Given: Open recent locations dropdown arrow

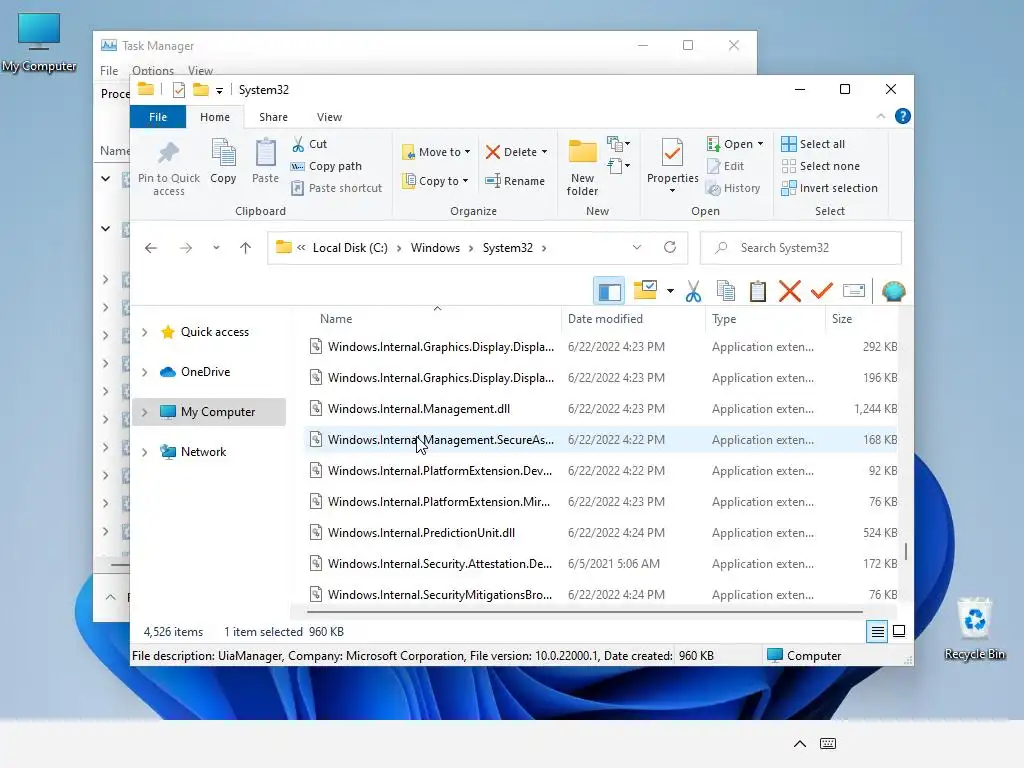Looking at the screenshot, I should pos(216,248).
